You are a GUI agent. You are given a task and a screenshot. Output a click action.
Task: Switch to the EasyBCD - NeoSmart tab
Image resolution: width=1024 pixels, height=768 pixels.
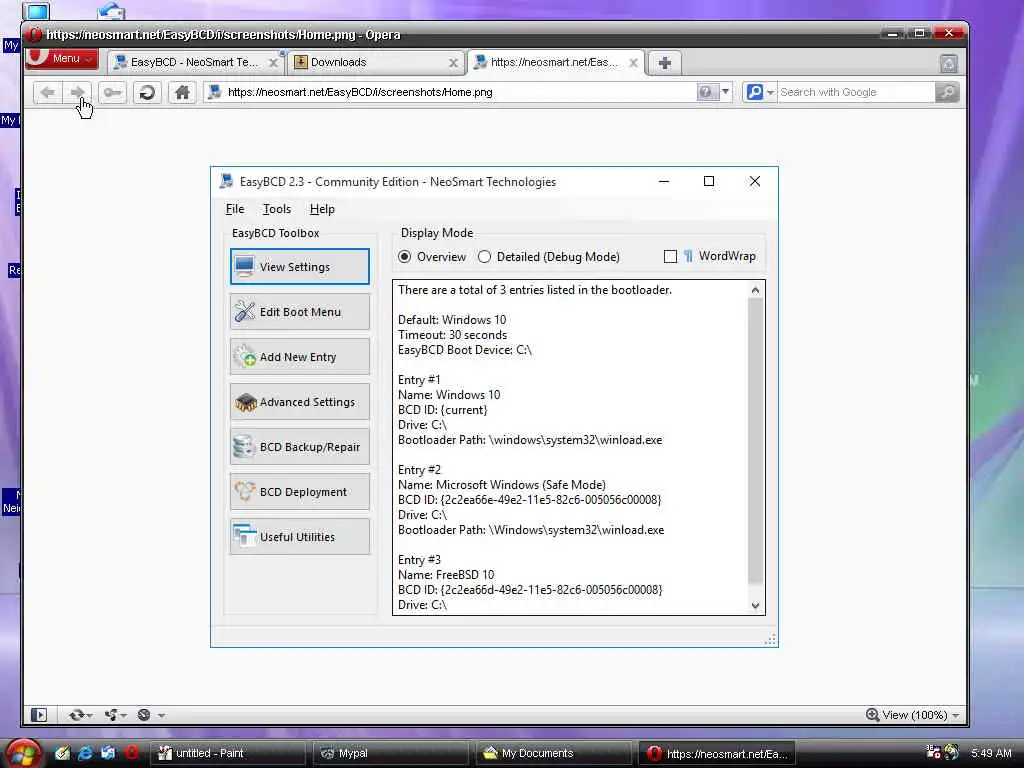194,62
